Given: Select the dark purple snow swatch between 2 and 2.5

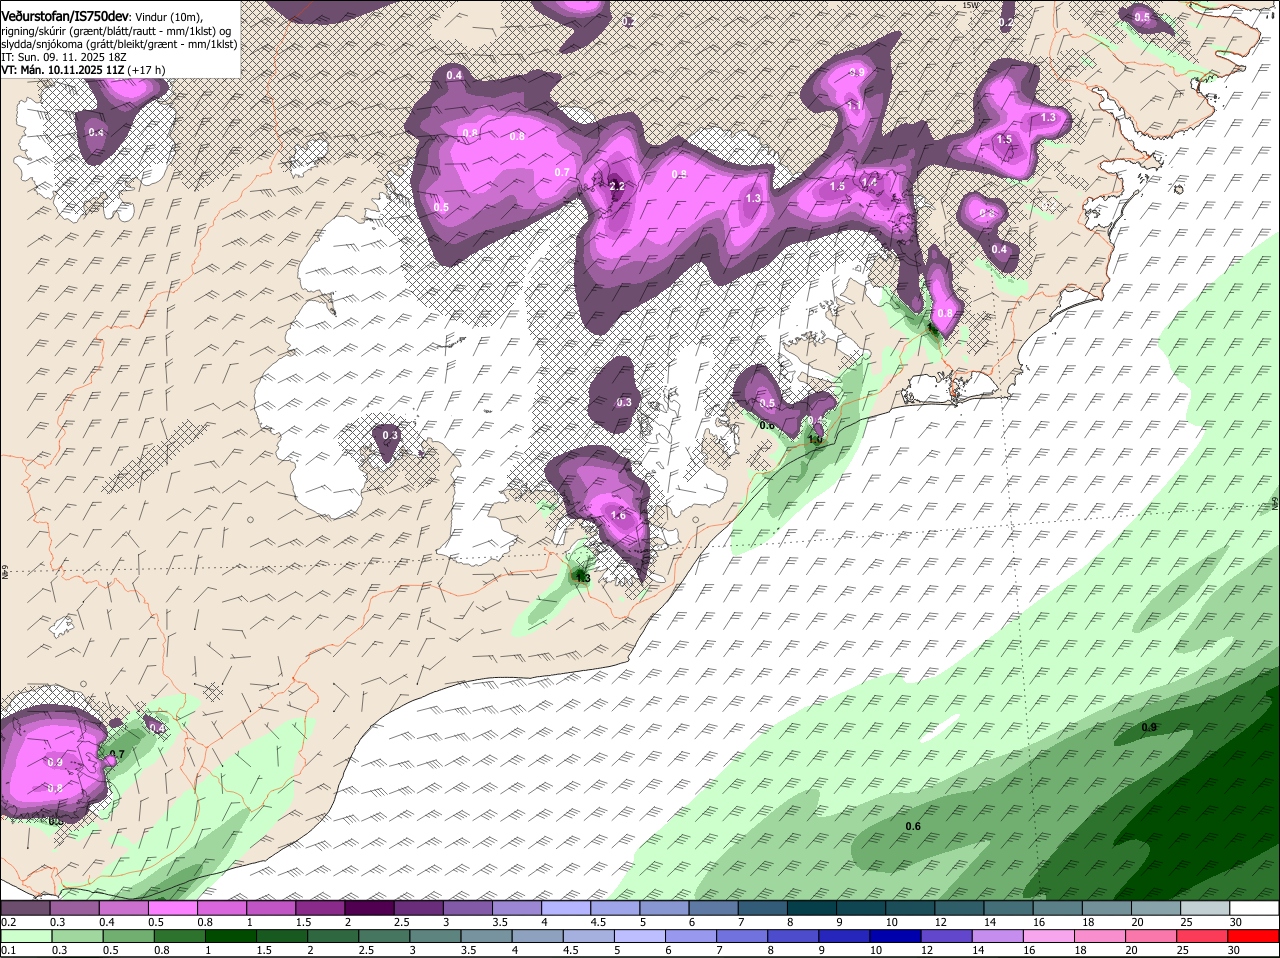Looking at the screenshot, I should (x=369, y=908).
